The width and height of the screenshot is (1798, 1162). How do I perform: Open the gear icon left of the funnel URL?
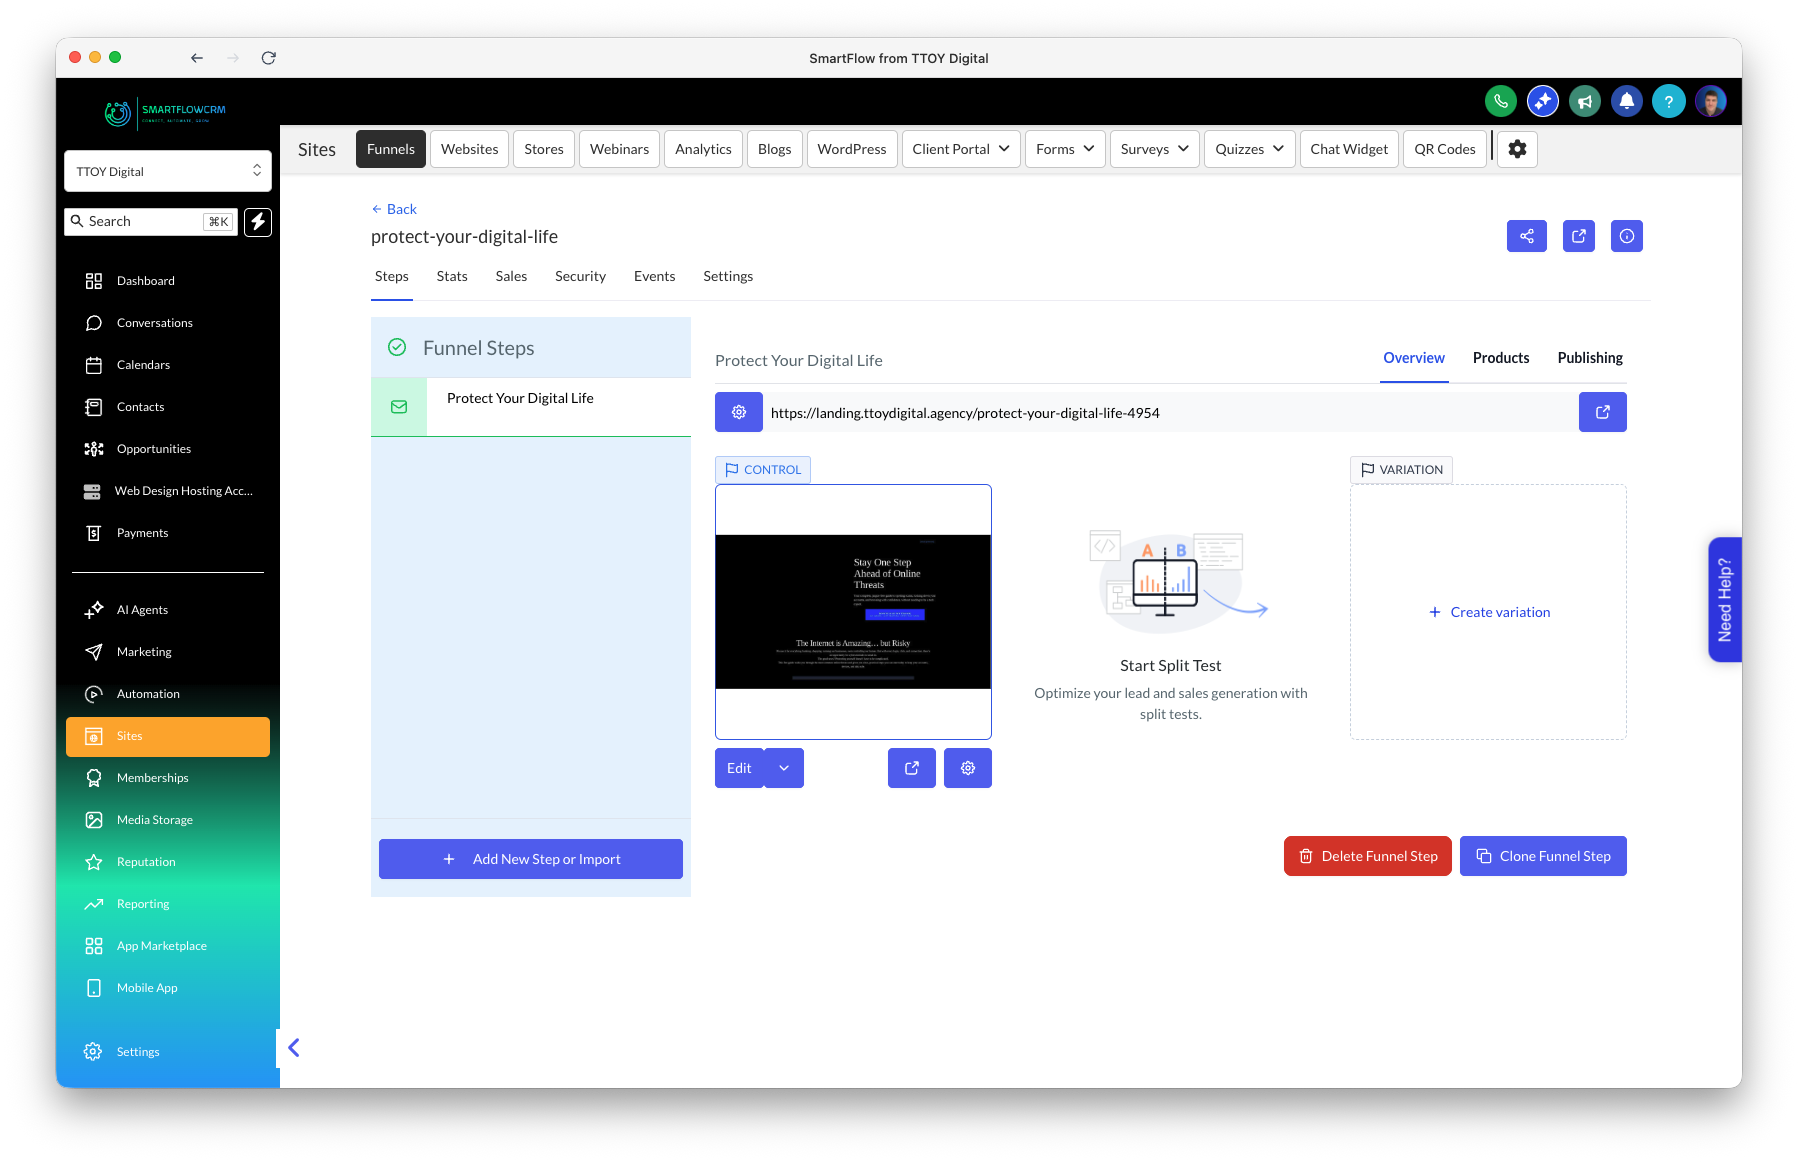[738, 411]
